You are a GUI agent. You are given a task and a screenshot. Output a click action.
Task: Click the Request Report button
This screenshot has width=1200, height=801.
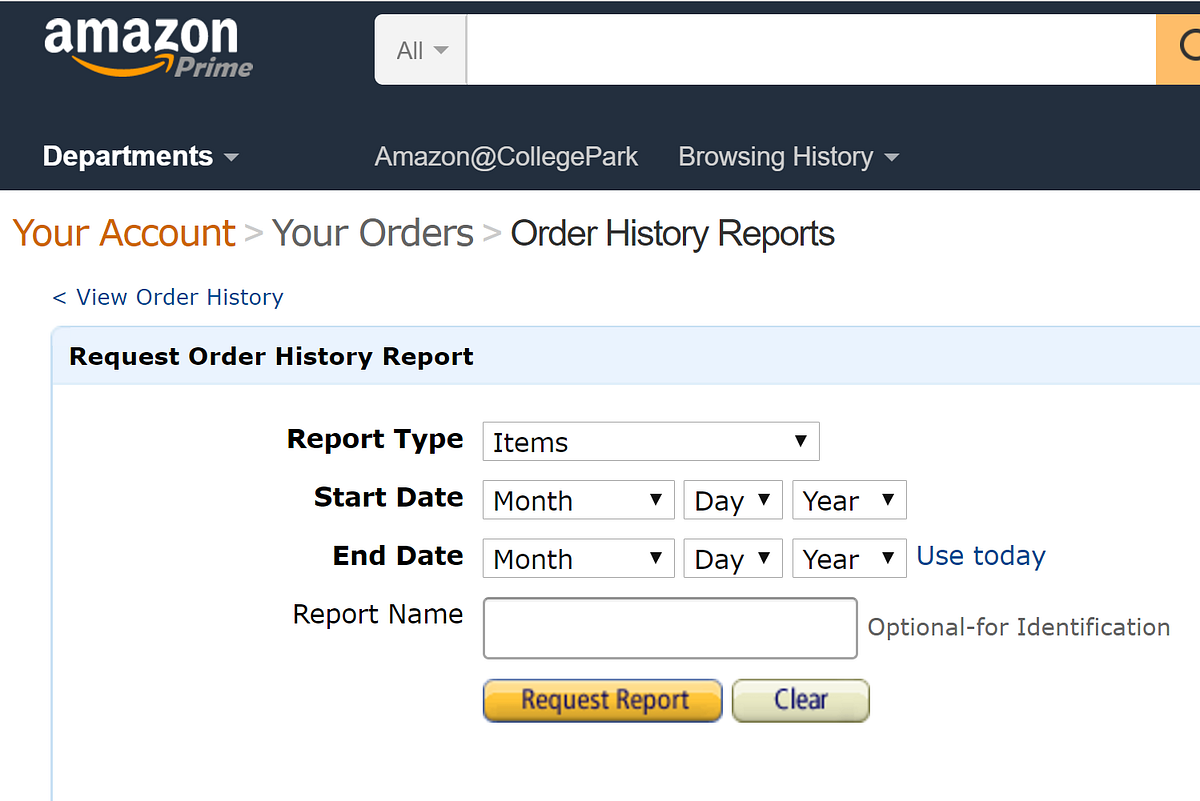[603, 700]
